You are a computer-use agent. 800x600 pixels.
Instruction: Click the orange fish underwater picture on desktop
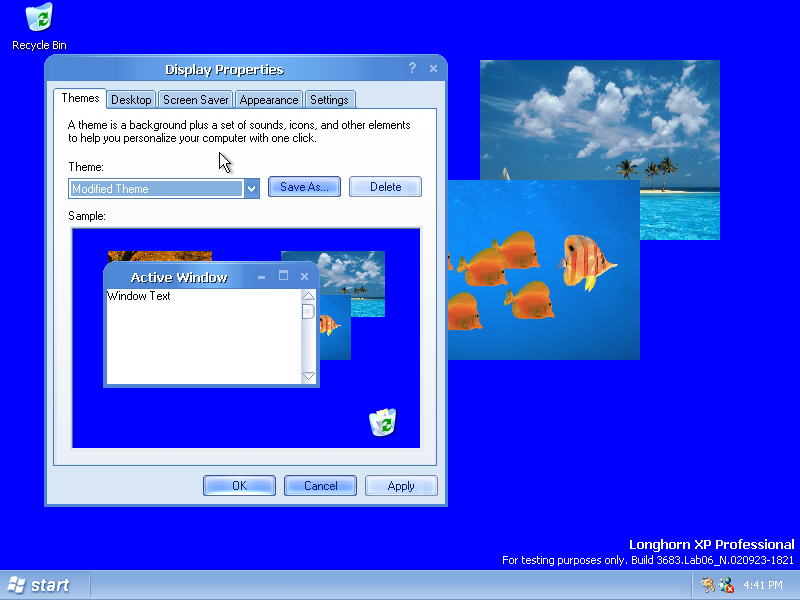pyautogui.click(x=544, y=270)
